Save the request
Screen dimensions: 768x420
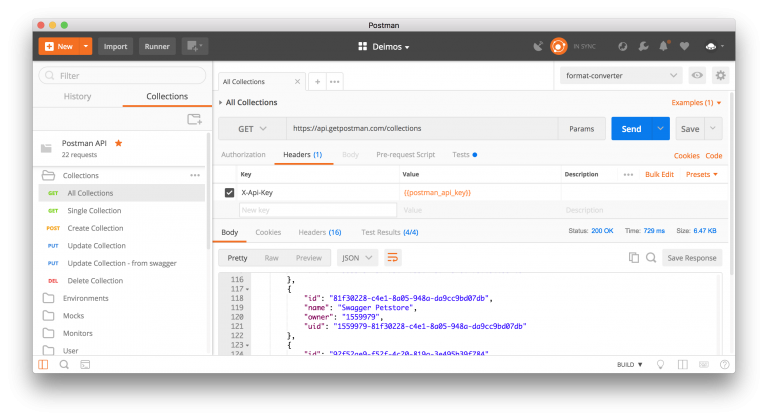pos(690,129)
